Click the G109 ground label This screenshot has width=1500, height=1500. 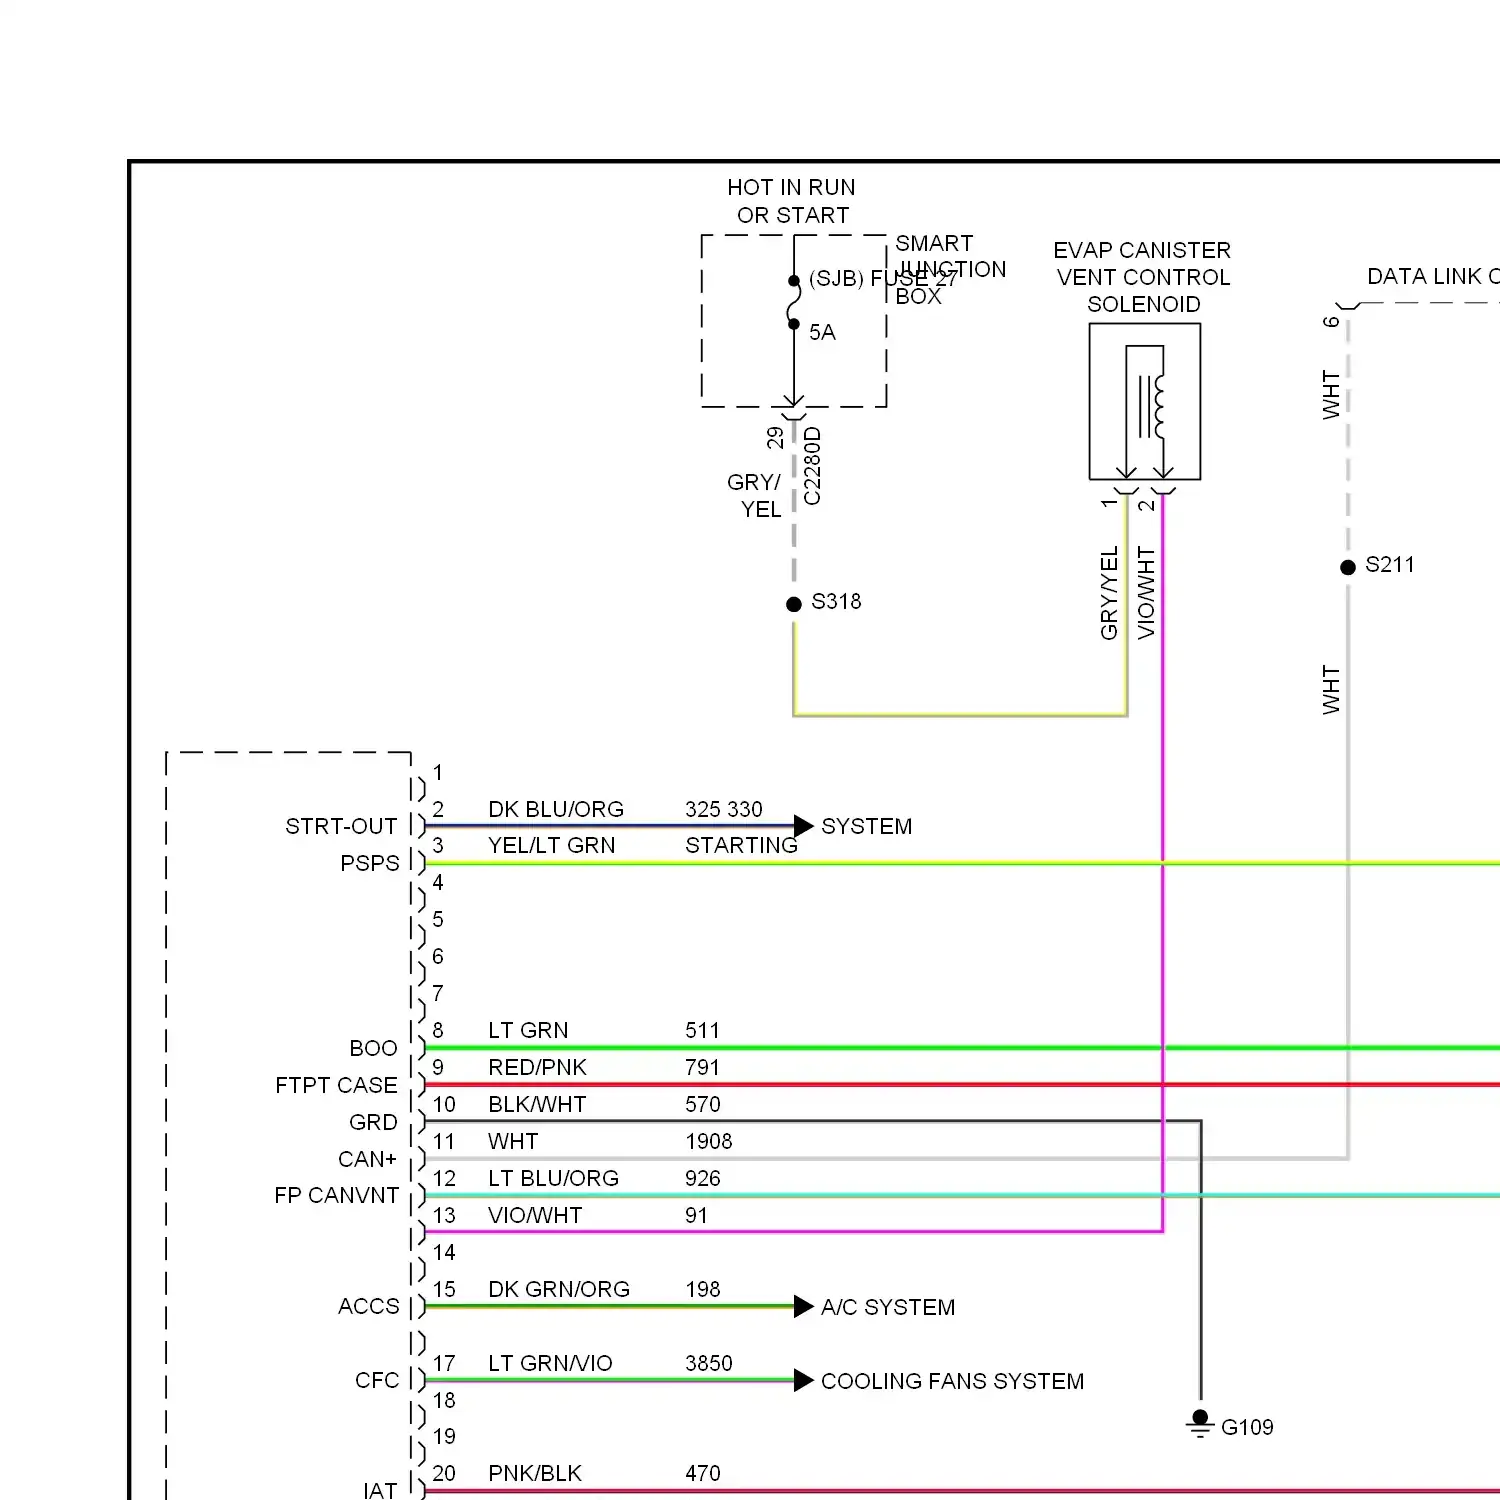pyautogui.click(x=1247, y=1427)
